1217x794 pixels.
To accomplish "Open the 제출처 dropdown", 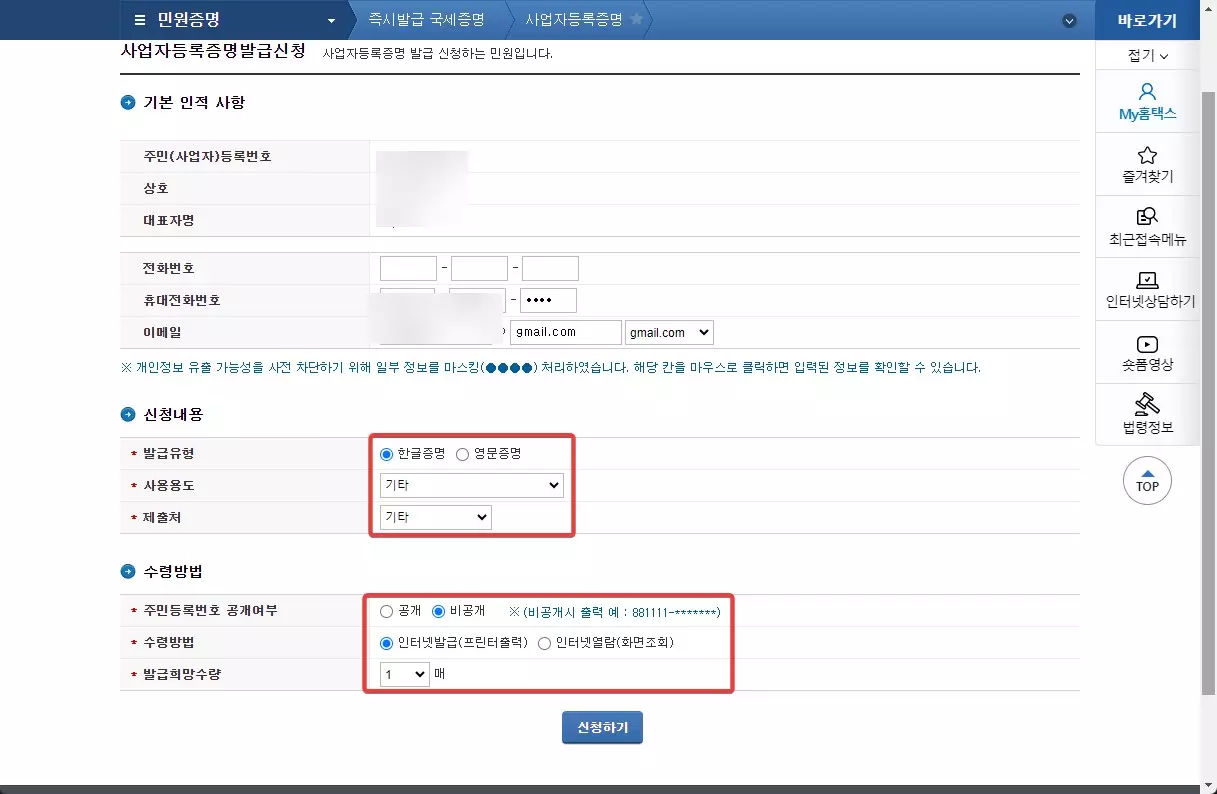I will tap(436, 517).
